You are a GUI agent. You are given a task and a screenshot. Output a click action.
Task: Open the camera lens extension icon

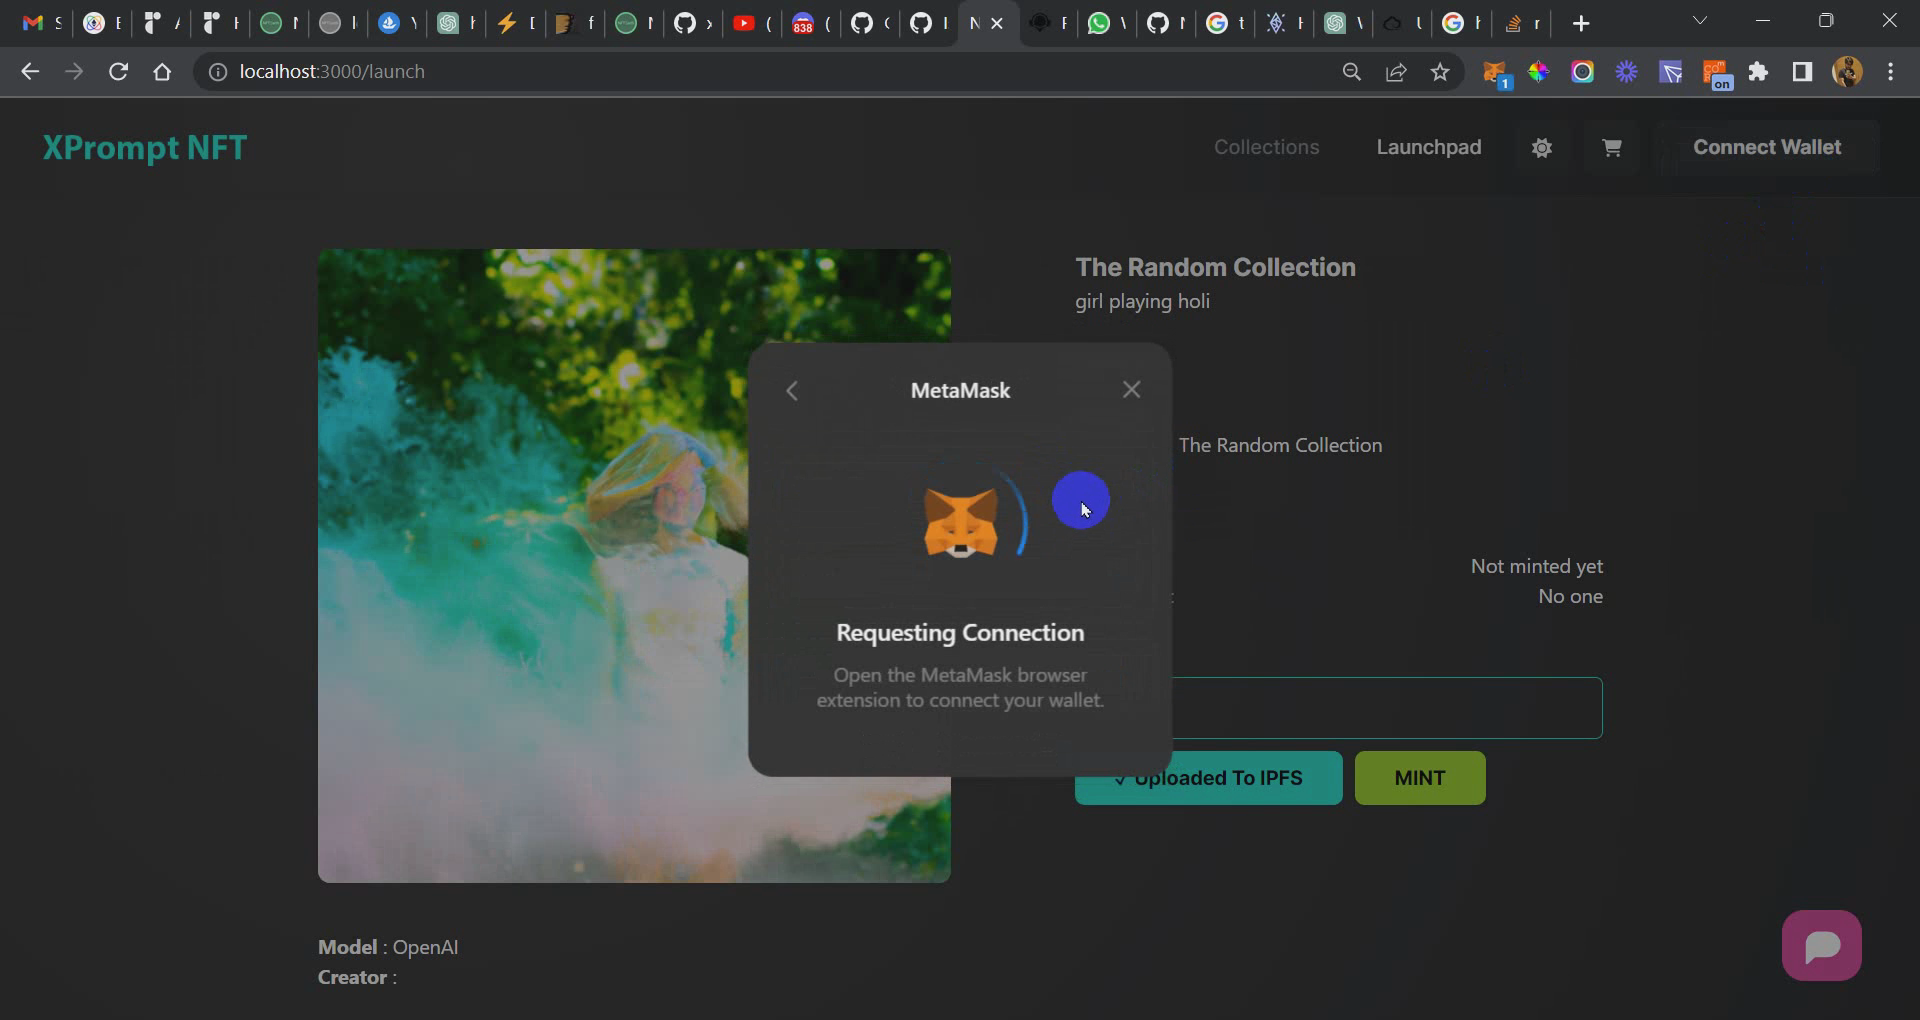click(x=1582, y=72)
